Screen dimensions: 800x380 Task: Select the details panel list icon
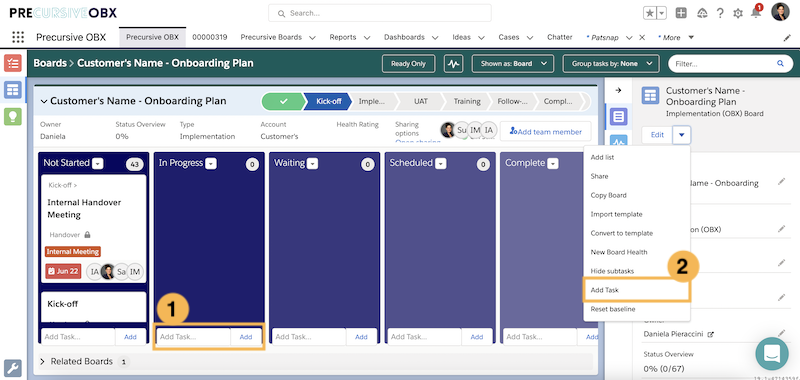tap(618, 117)
